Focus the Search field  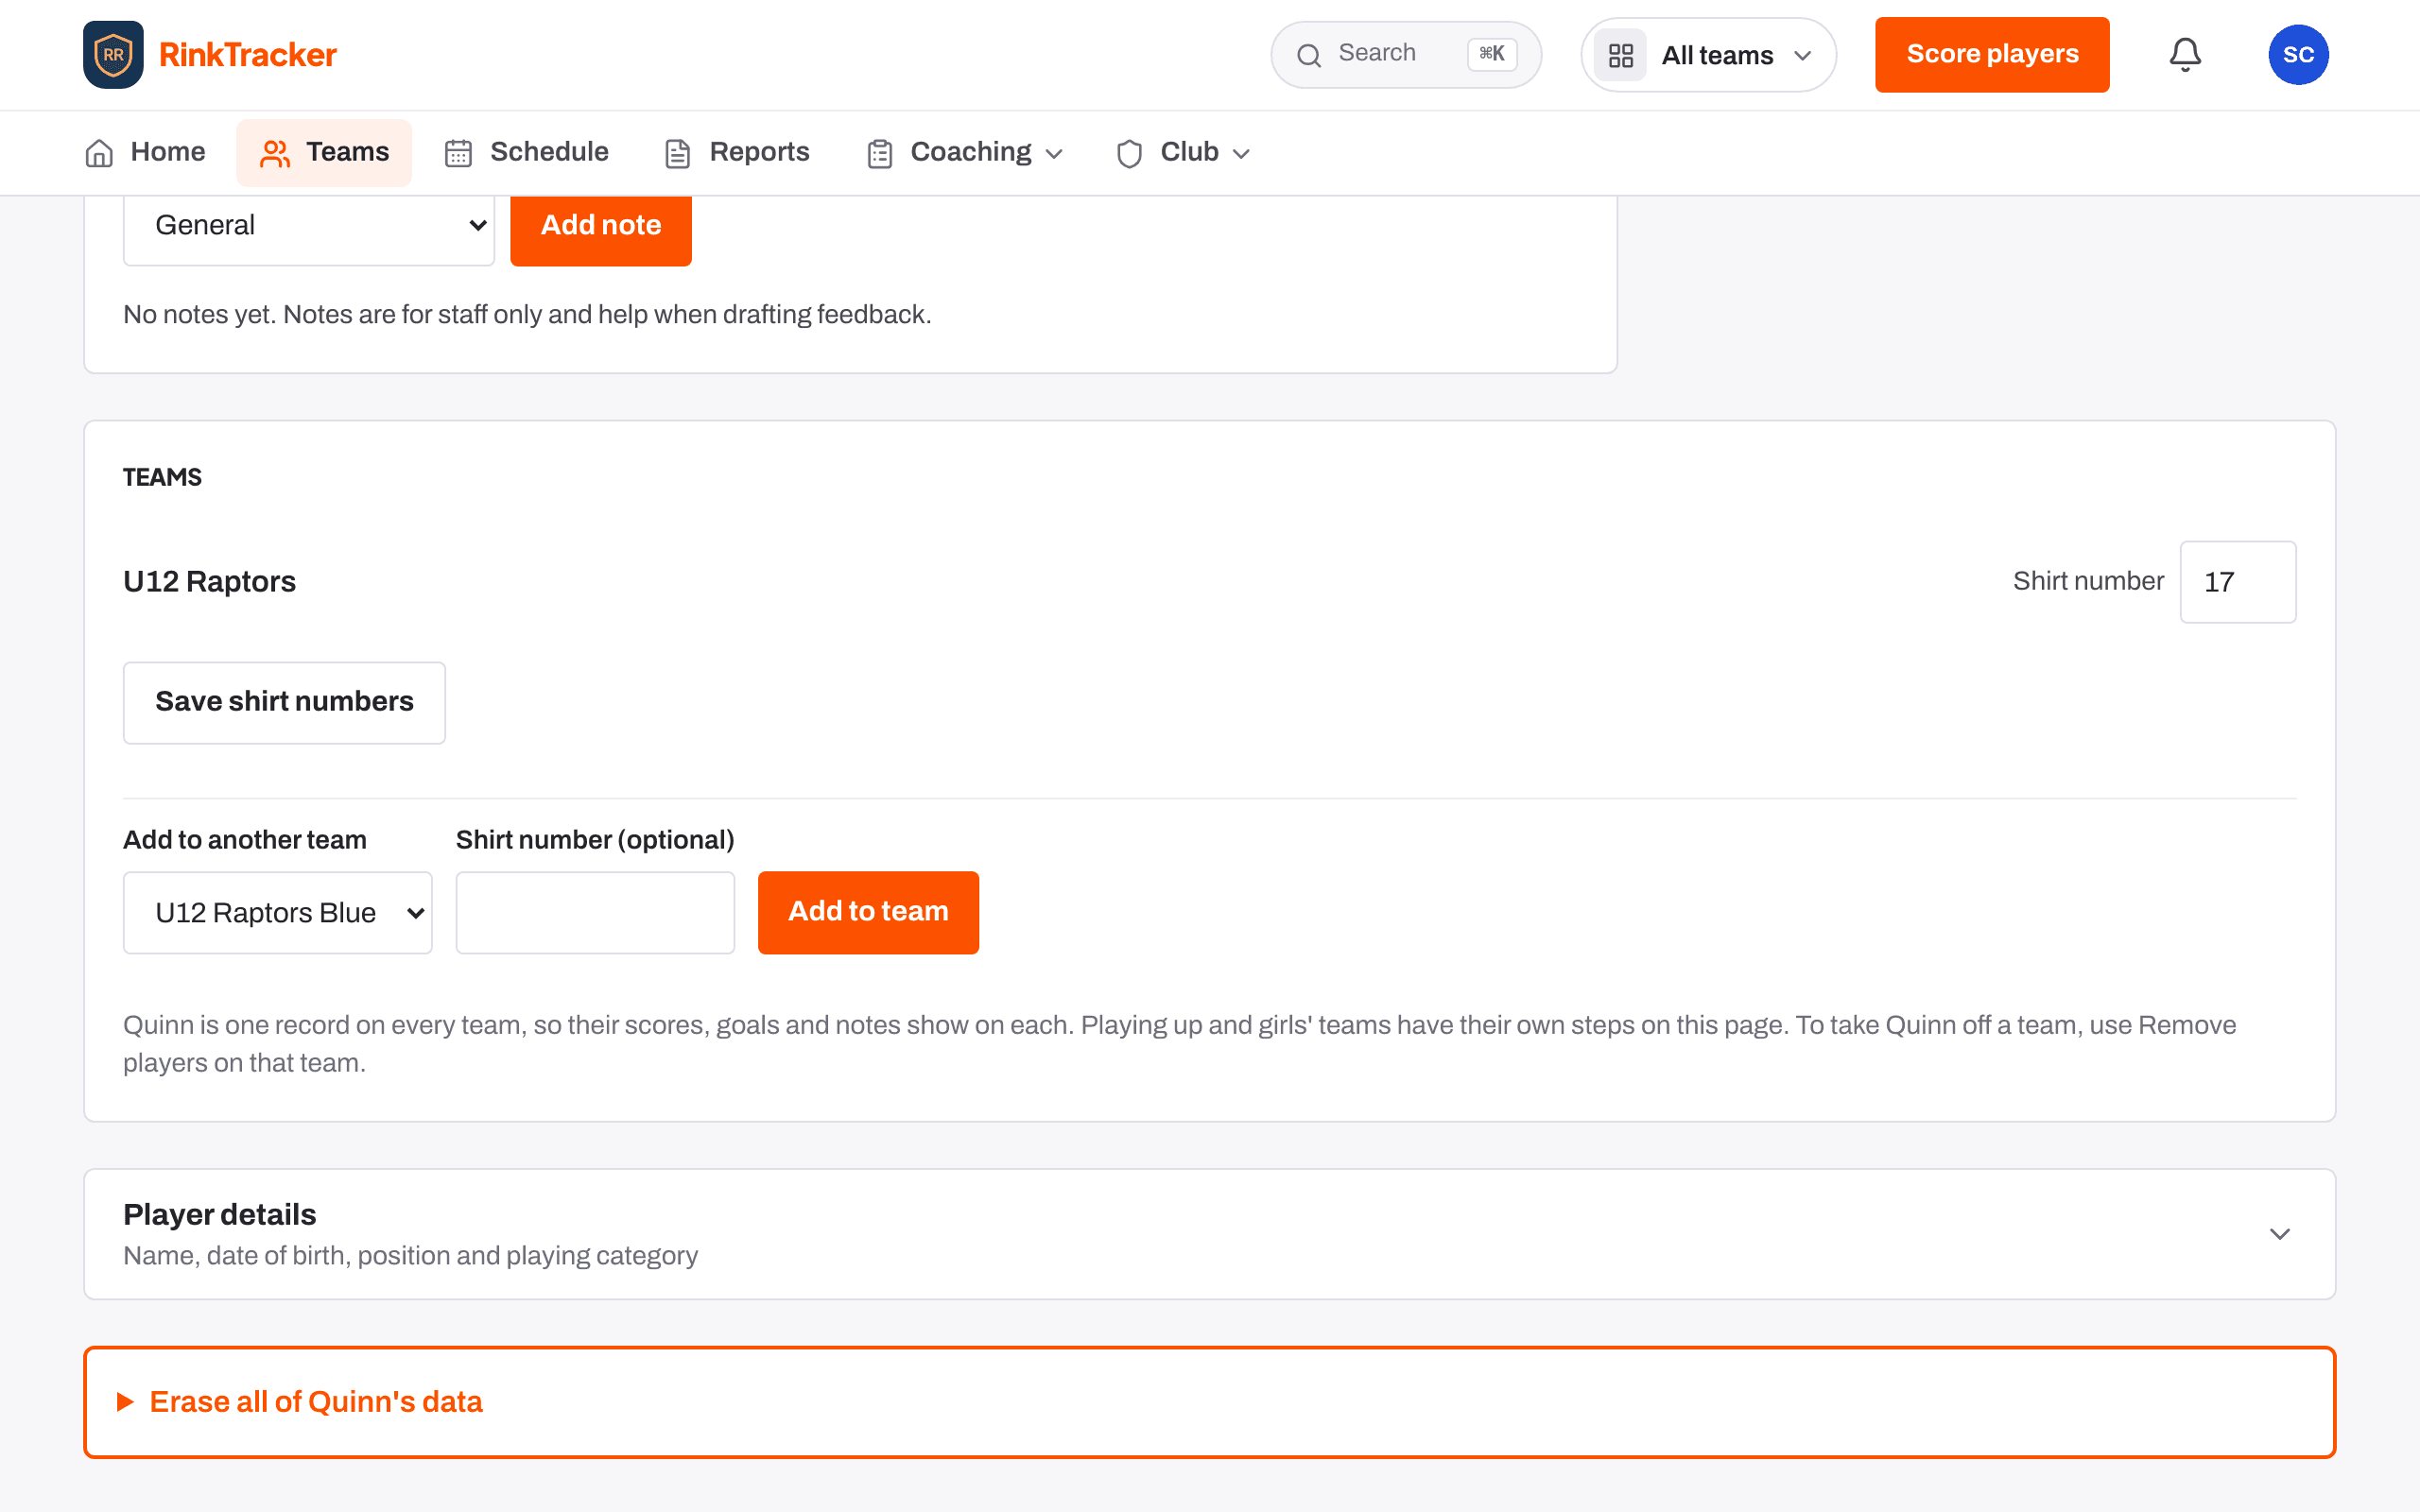1406,55
